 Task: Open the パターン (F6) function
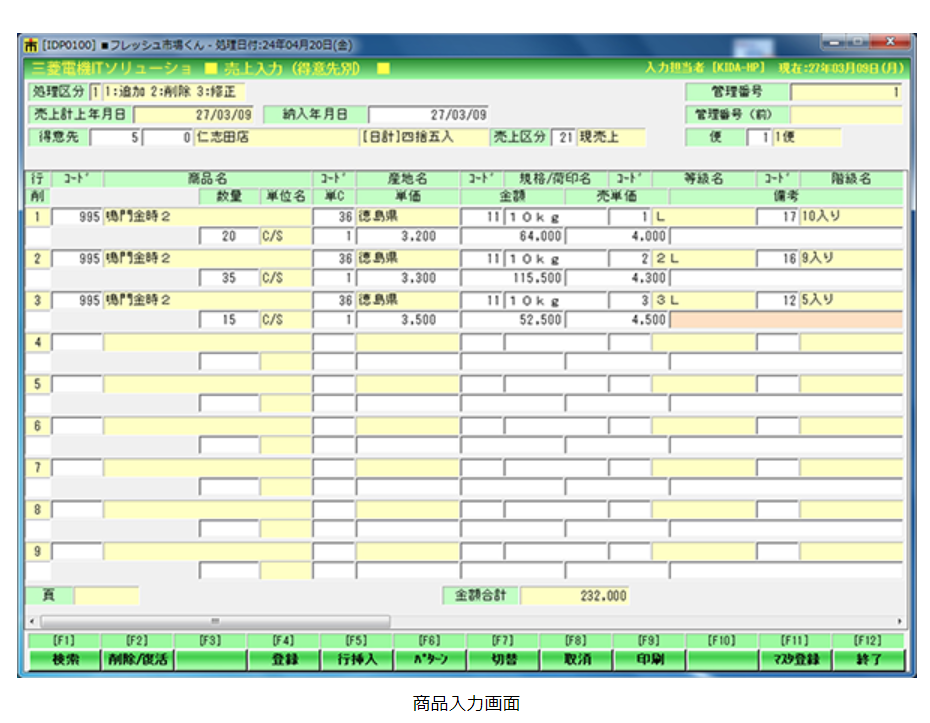pos(430,660)
